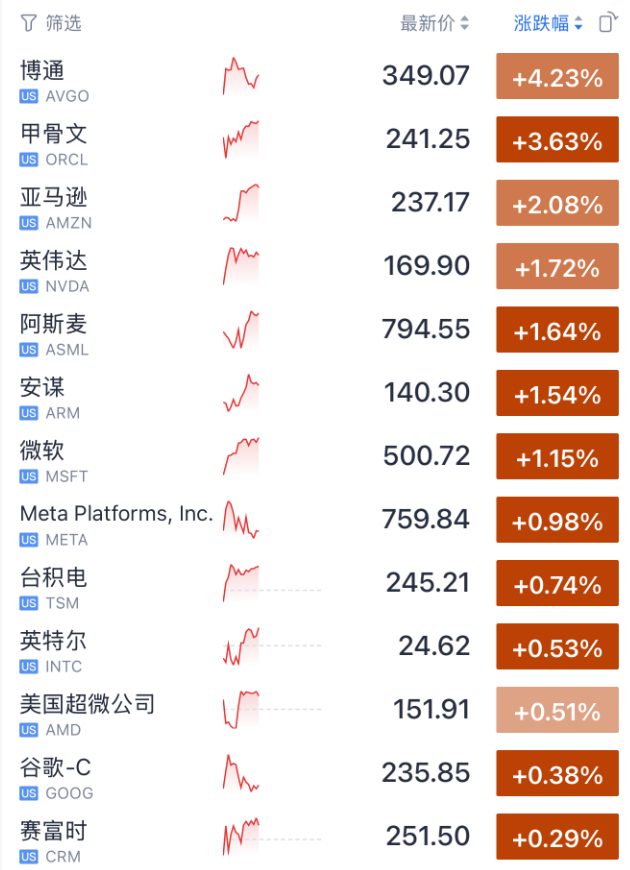Viewport: 630px width, 870px height.
Task: Open AVGO mini trend chart
Action: pos(241,76)
